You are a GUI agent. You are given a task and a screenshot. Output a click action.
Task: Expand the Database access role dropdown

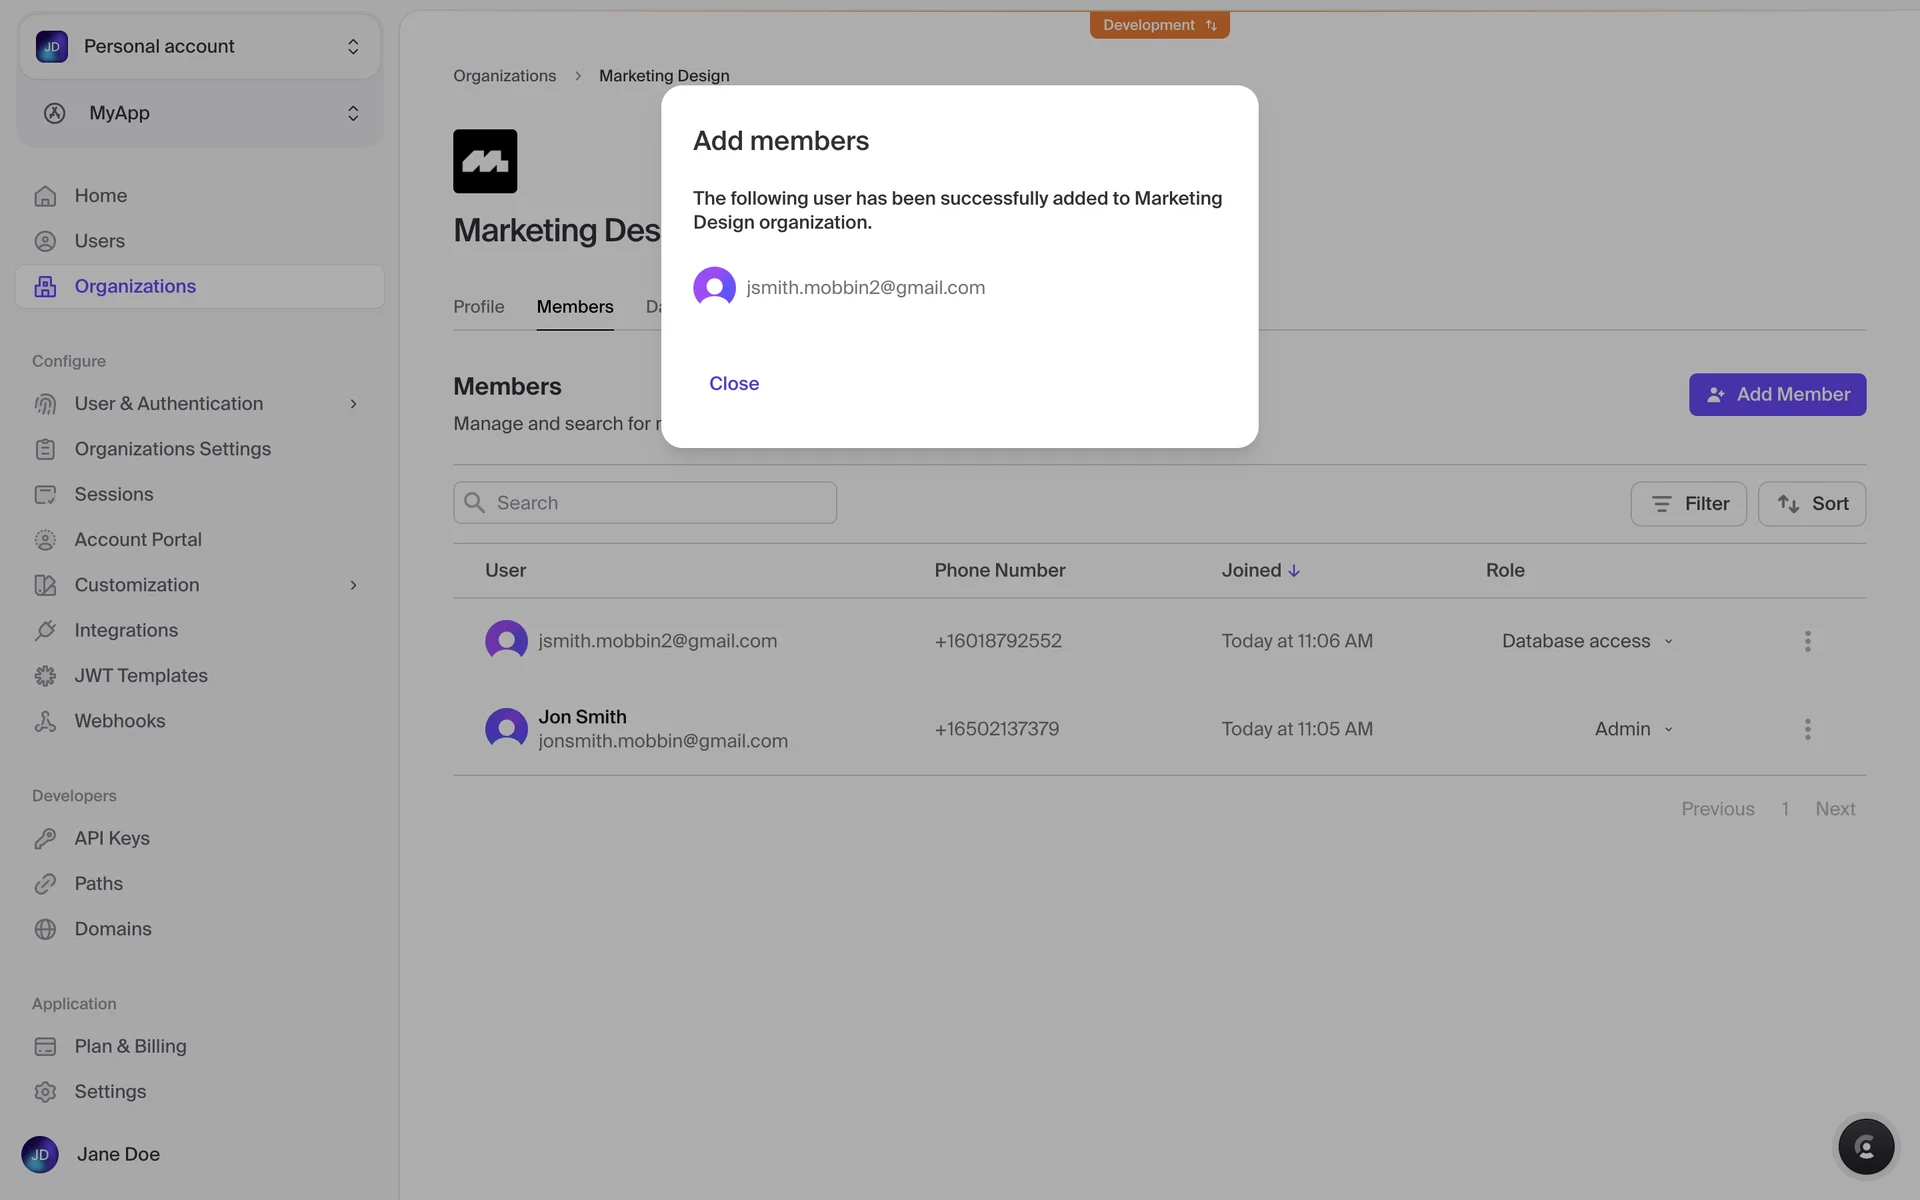1587,641
